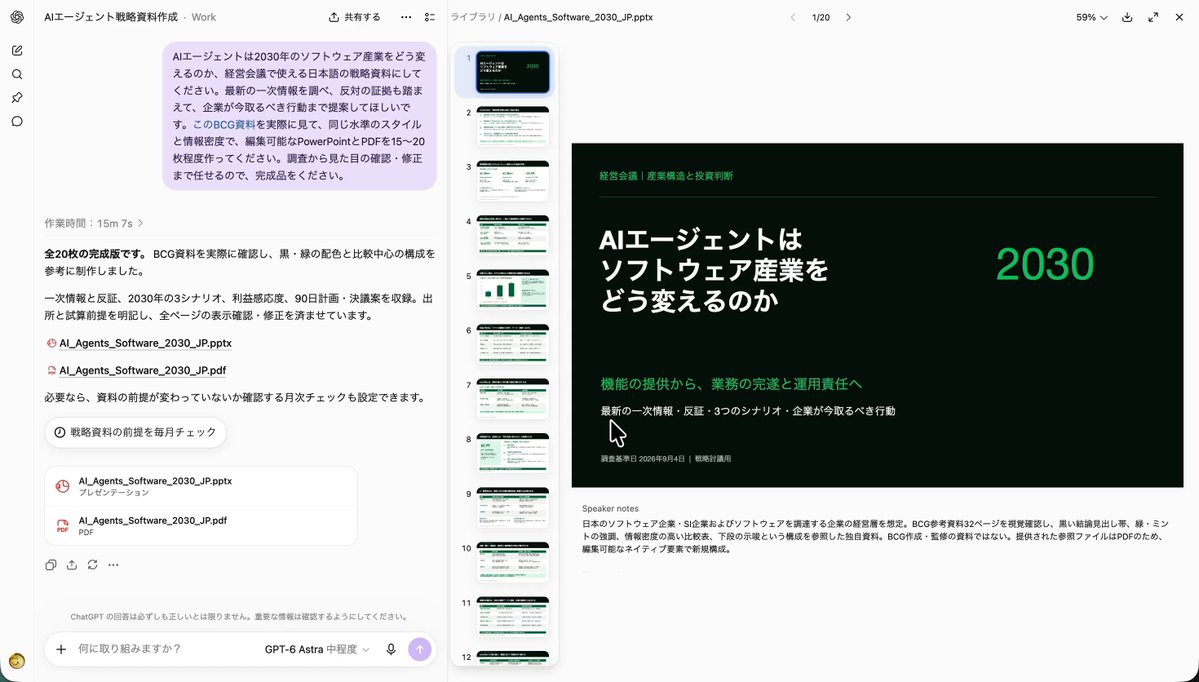Download the presentation from the preview toolbar
The width and height of the screenshot is (1199, 682).
[1127, 17]
